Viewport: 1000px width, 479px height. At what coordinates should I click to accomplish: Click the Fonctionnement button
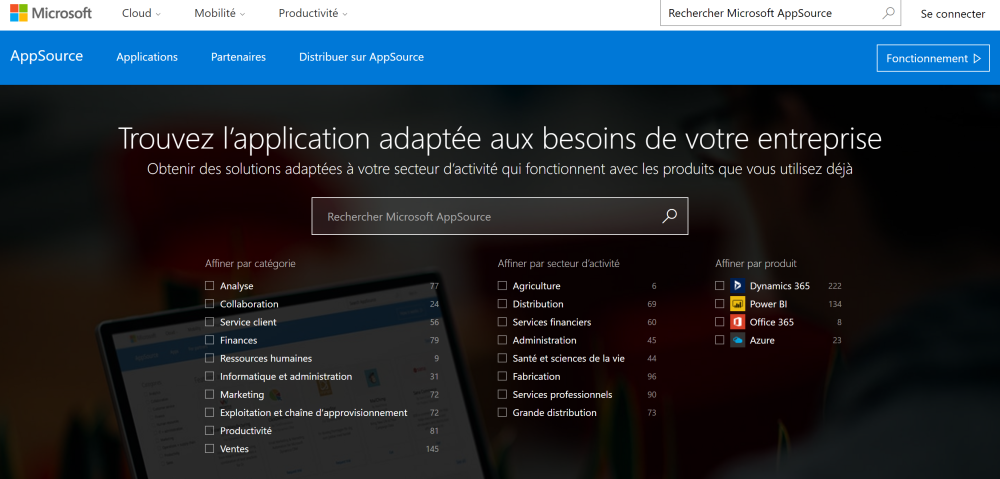coord(933,58)
